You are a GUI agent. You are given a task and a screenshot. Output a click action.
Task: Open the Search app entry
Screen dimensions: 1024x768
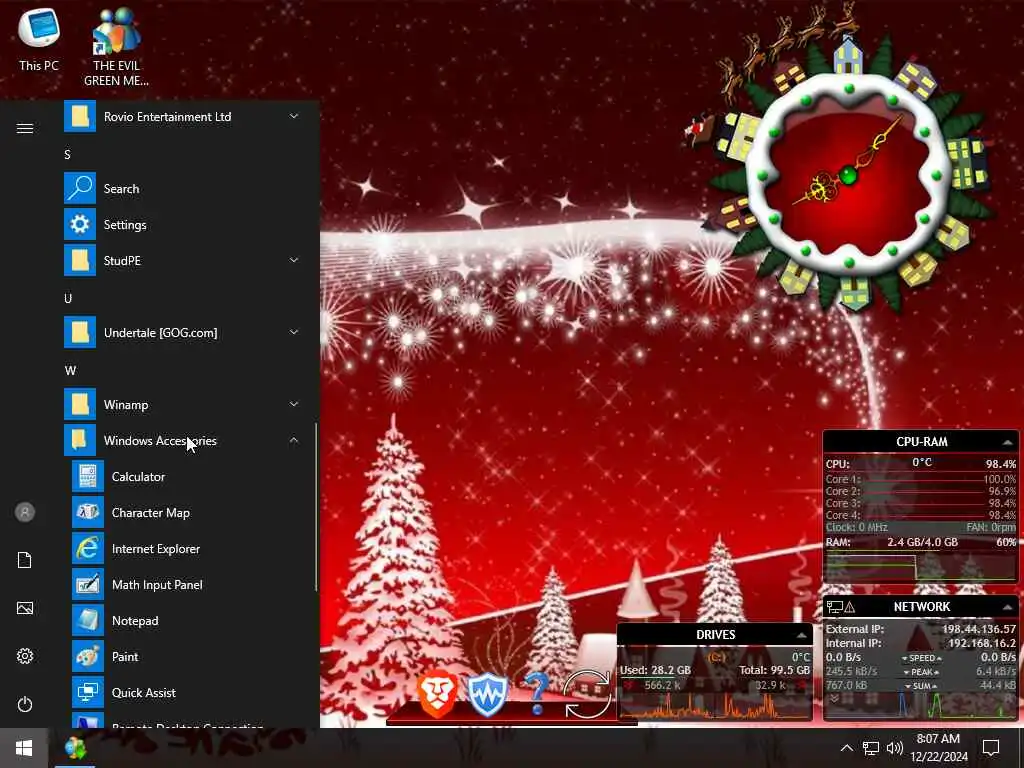pos(183,189)
